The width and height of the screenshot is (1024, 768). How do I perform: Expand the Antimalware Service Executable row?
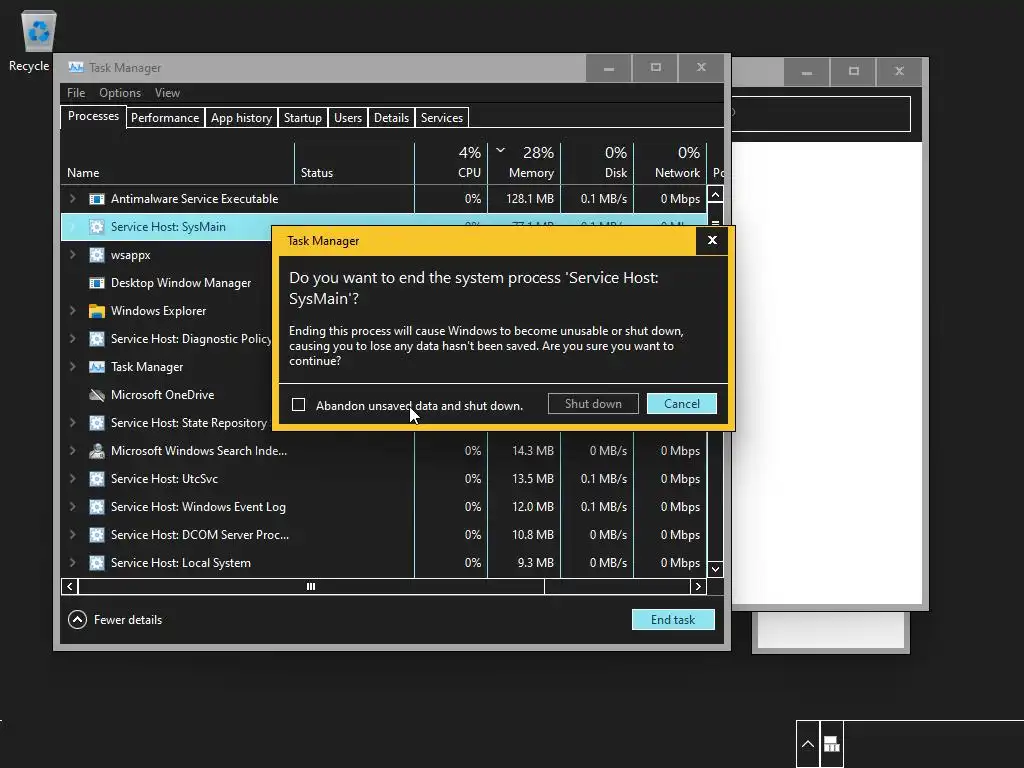72,199
